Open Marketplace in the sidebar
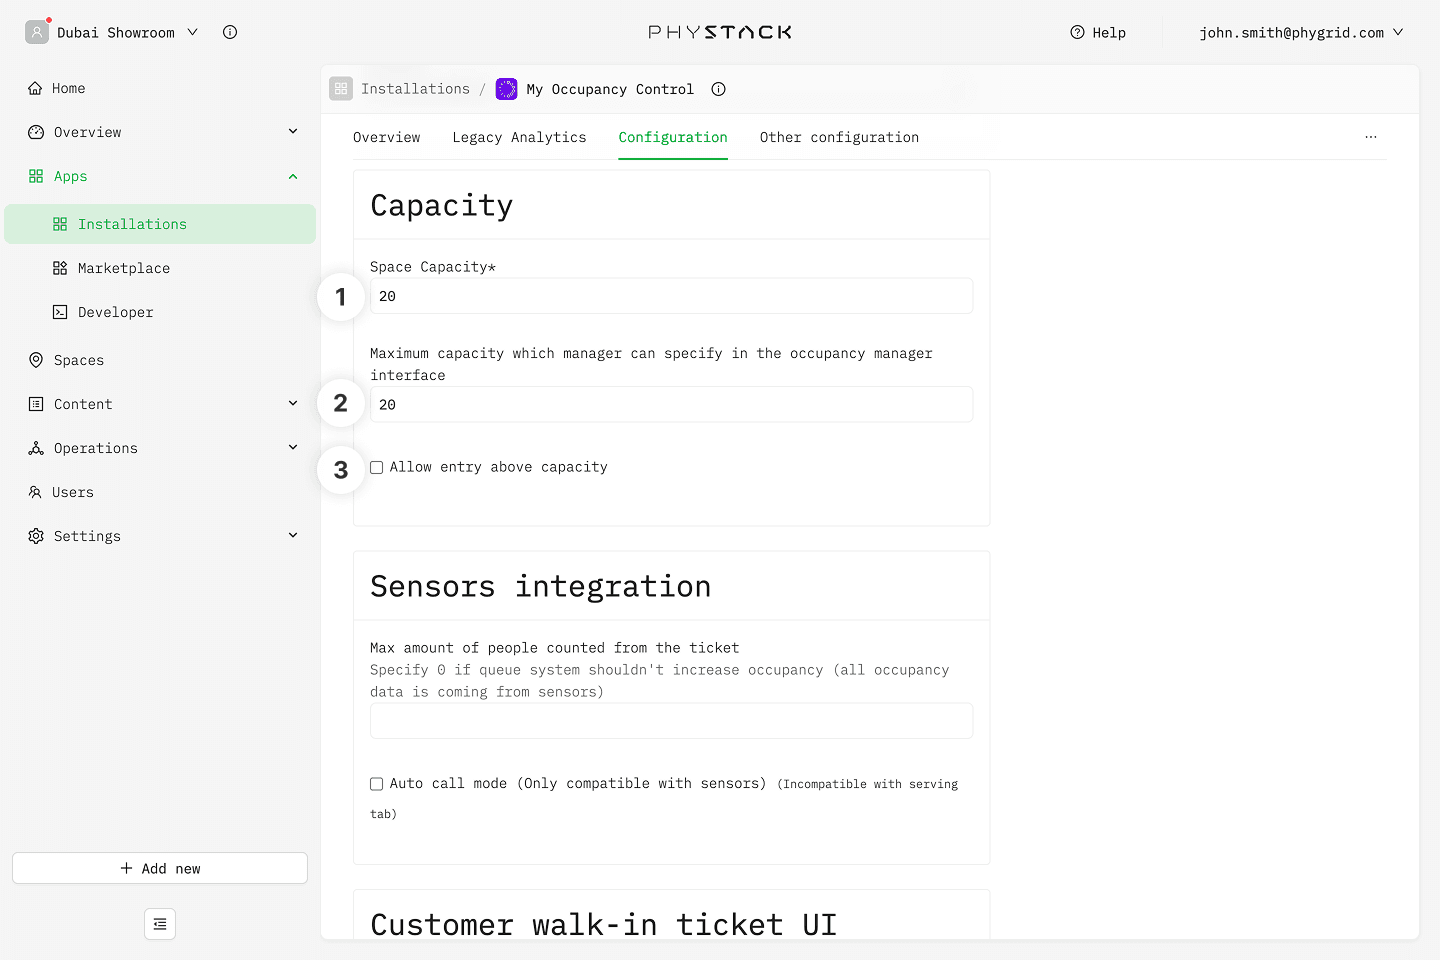 (124, 268)
